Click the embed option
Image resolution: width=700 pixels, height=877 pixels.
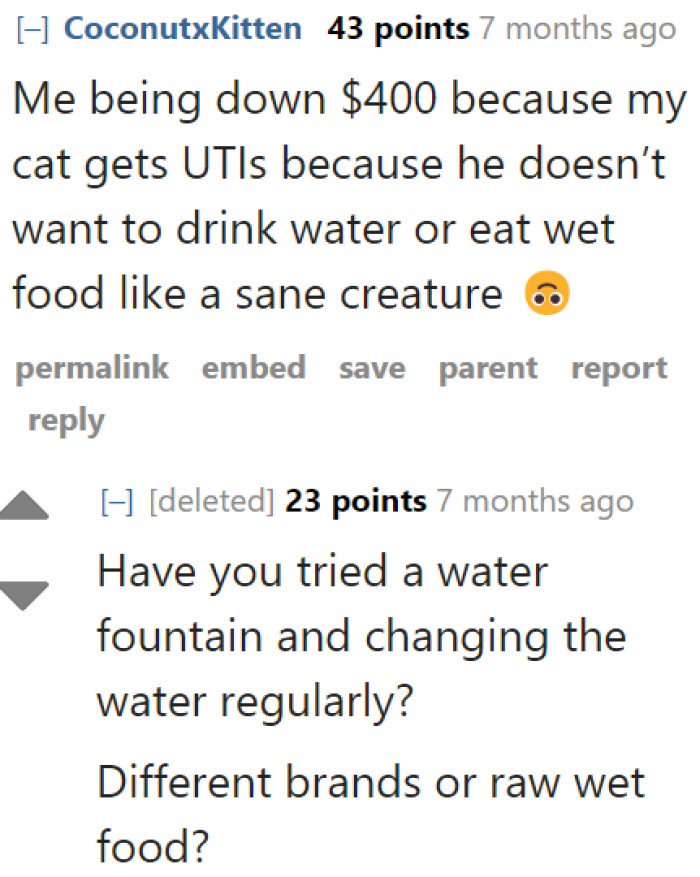point(253,369)
